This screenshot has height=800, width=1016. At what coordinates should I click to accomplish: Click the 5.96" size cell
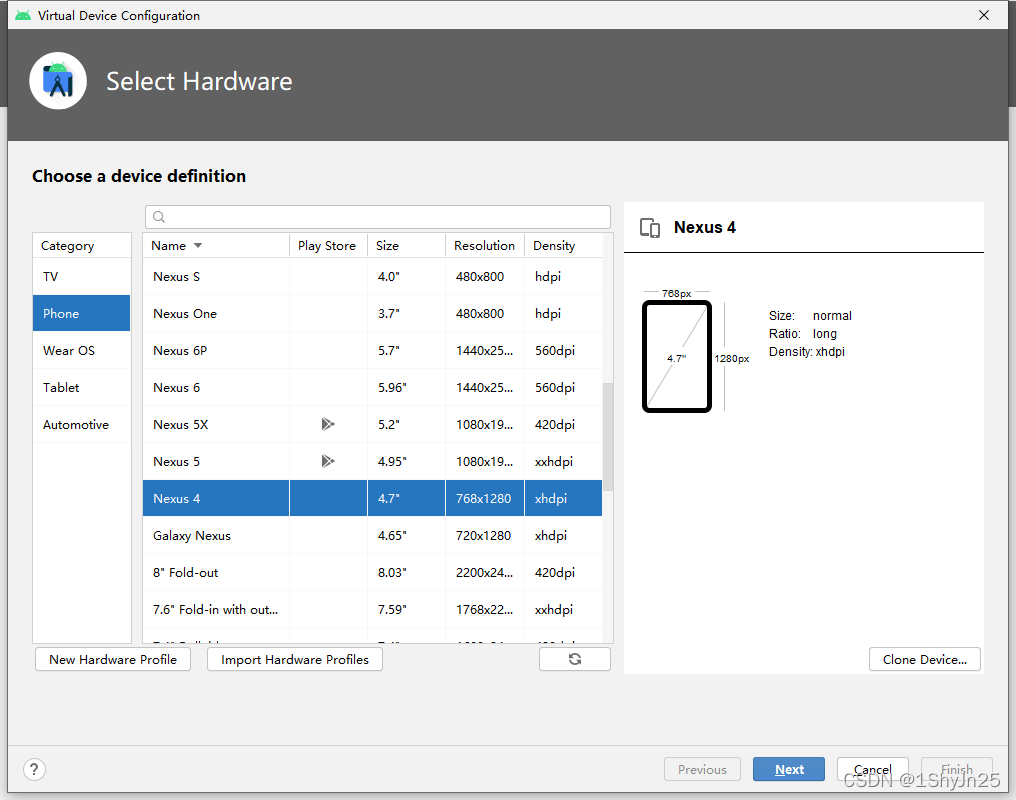pos(406,387)
